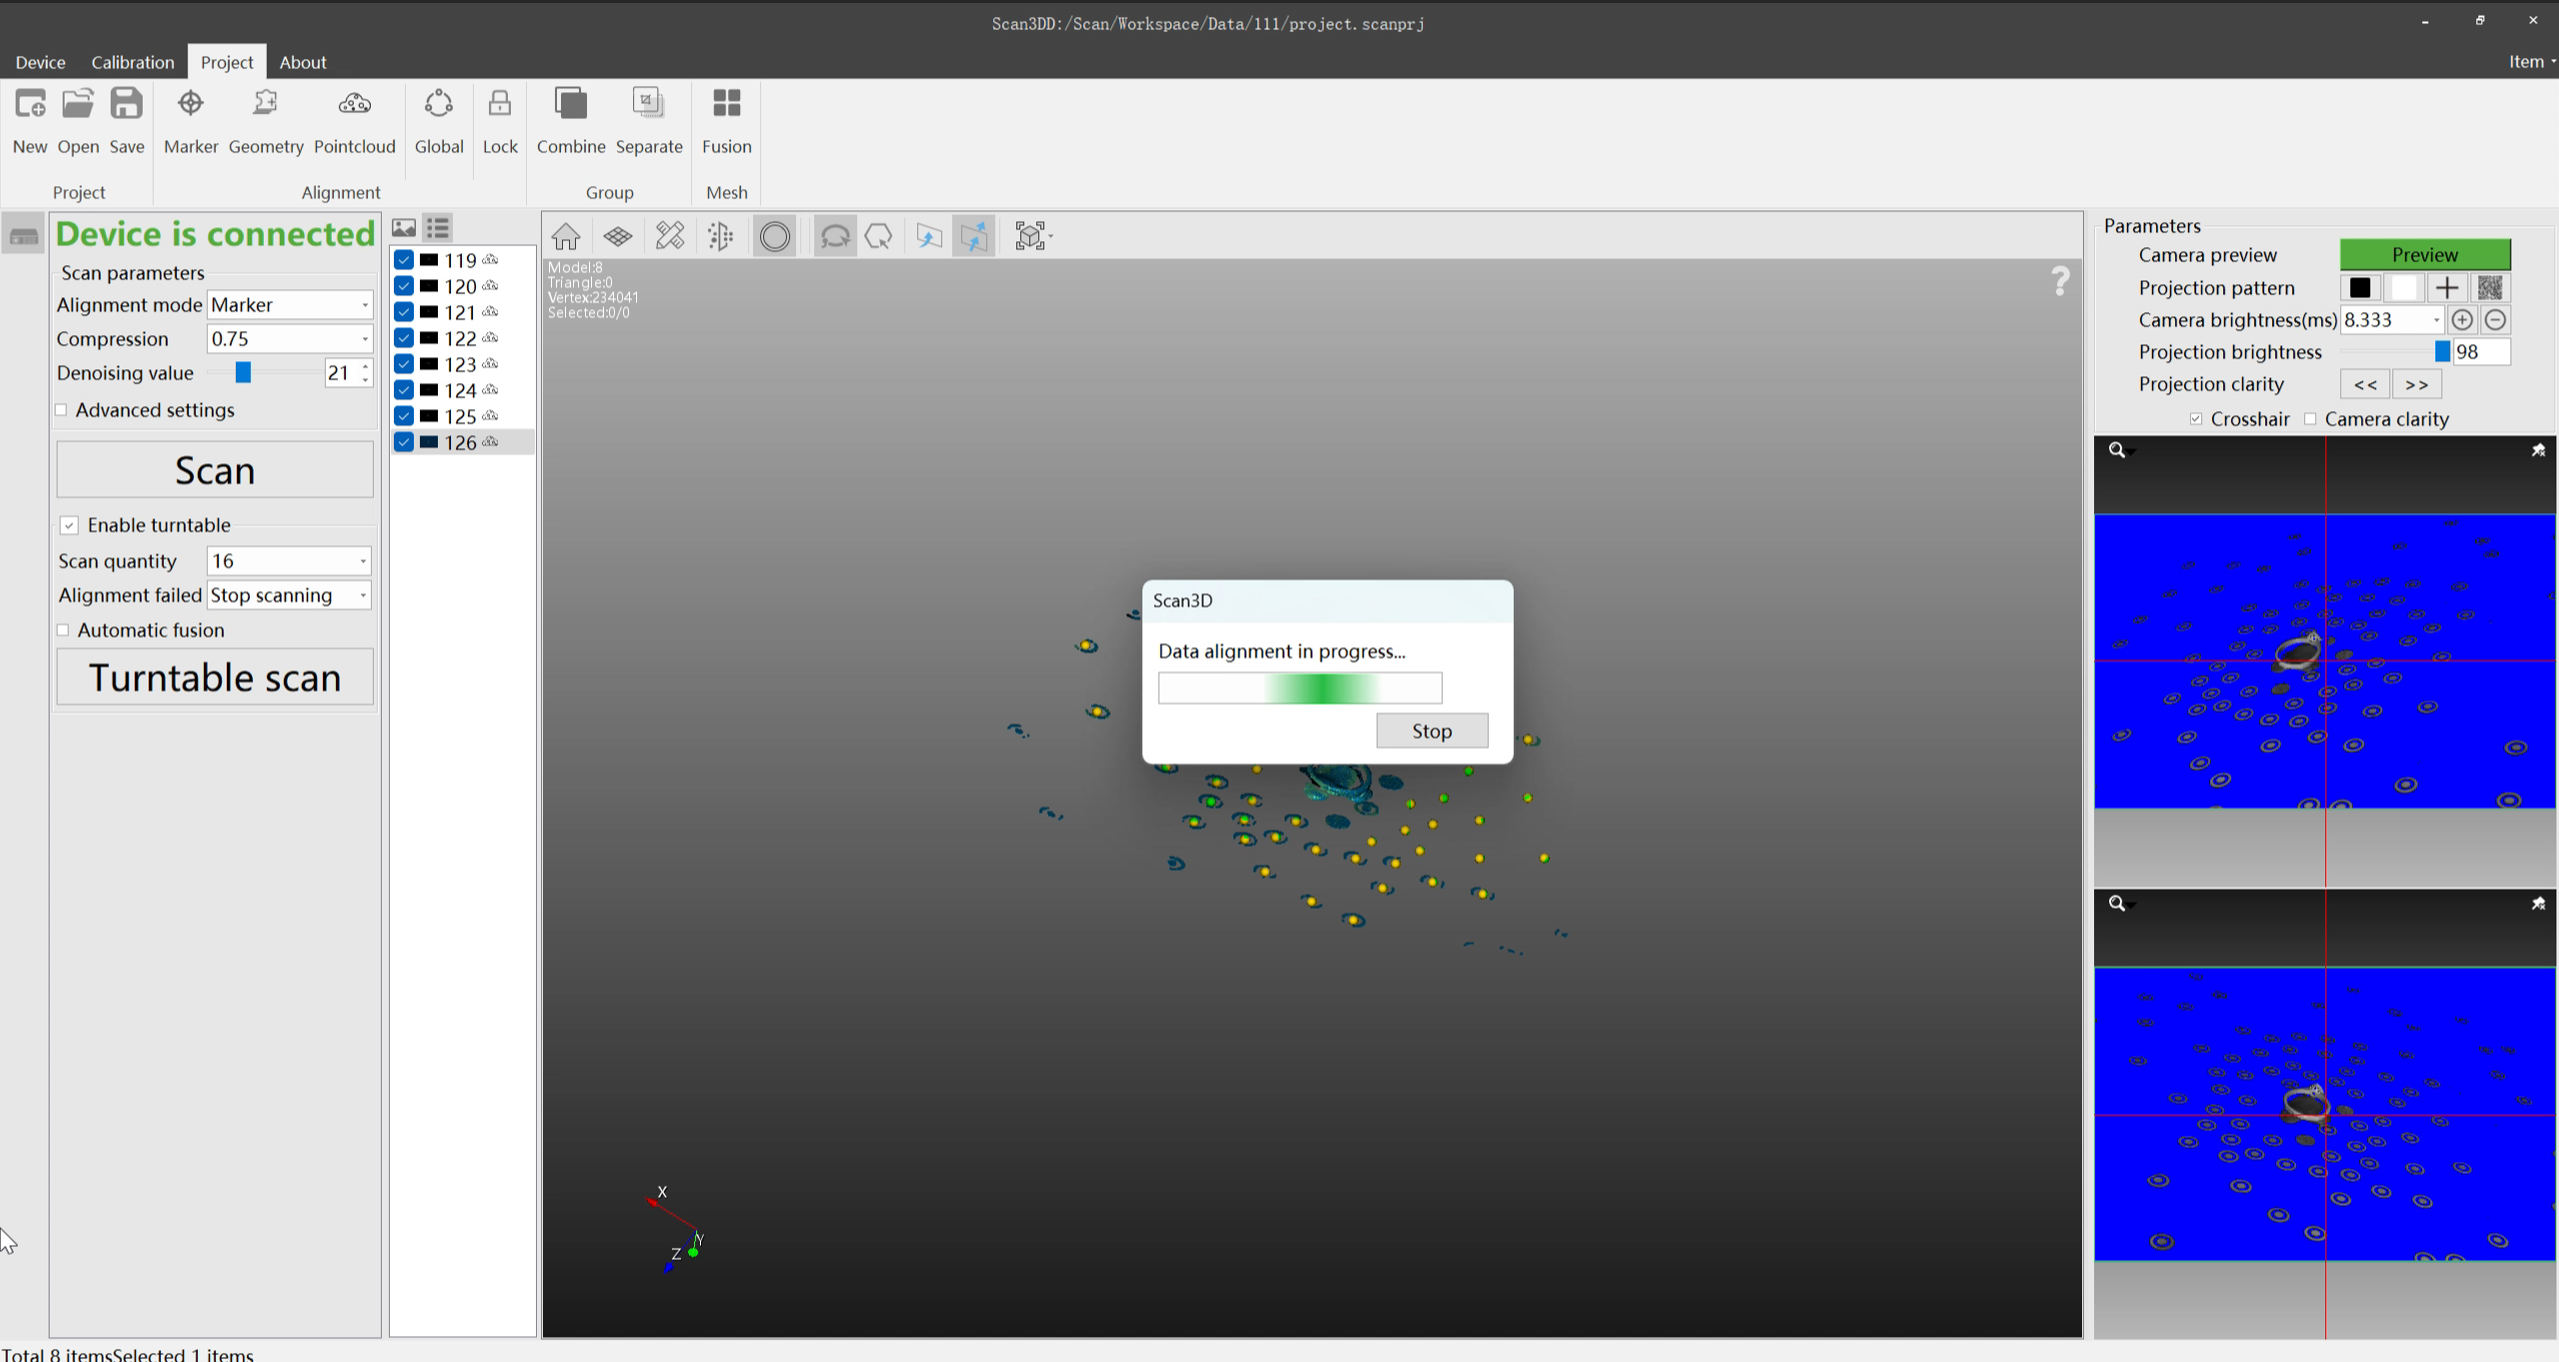Open the Alignment failed dropdown
2559x1362 pixels.
[x=289, y=595]
